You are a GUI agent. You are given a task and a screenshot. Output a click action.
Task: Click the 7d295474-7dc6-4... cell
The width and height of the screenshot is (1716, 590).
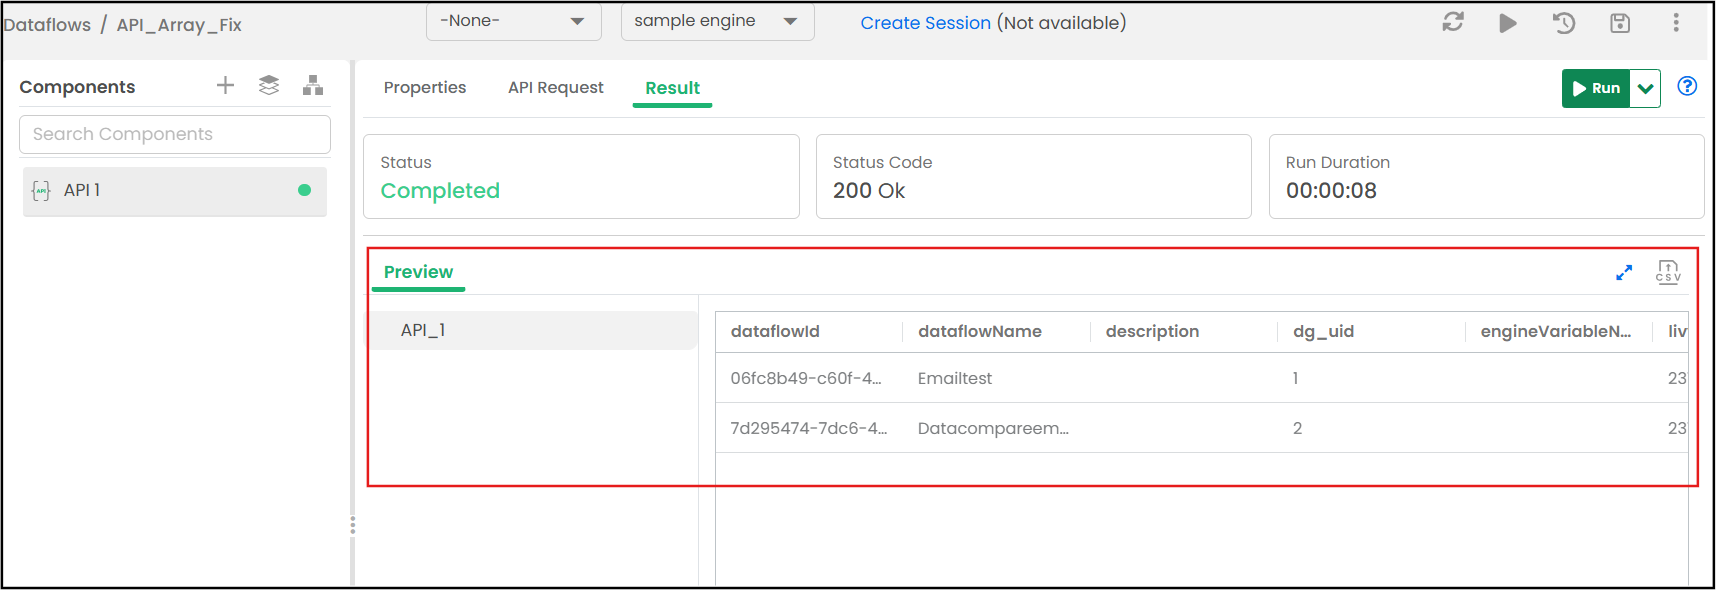click(x=808, y=428)
